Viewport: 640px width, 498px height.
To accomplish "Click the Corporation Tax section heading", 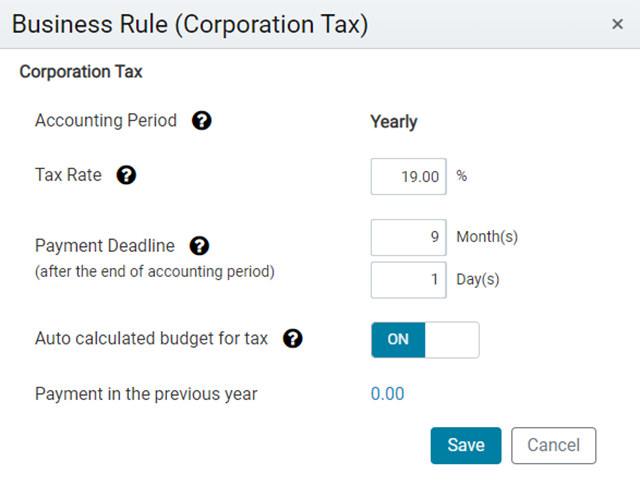I will pos(81,71).
